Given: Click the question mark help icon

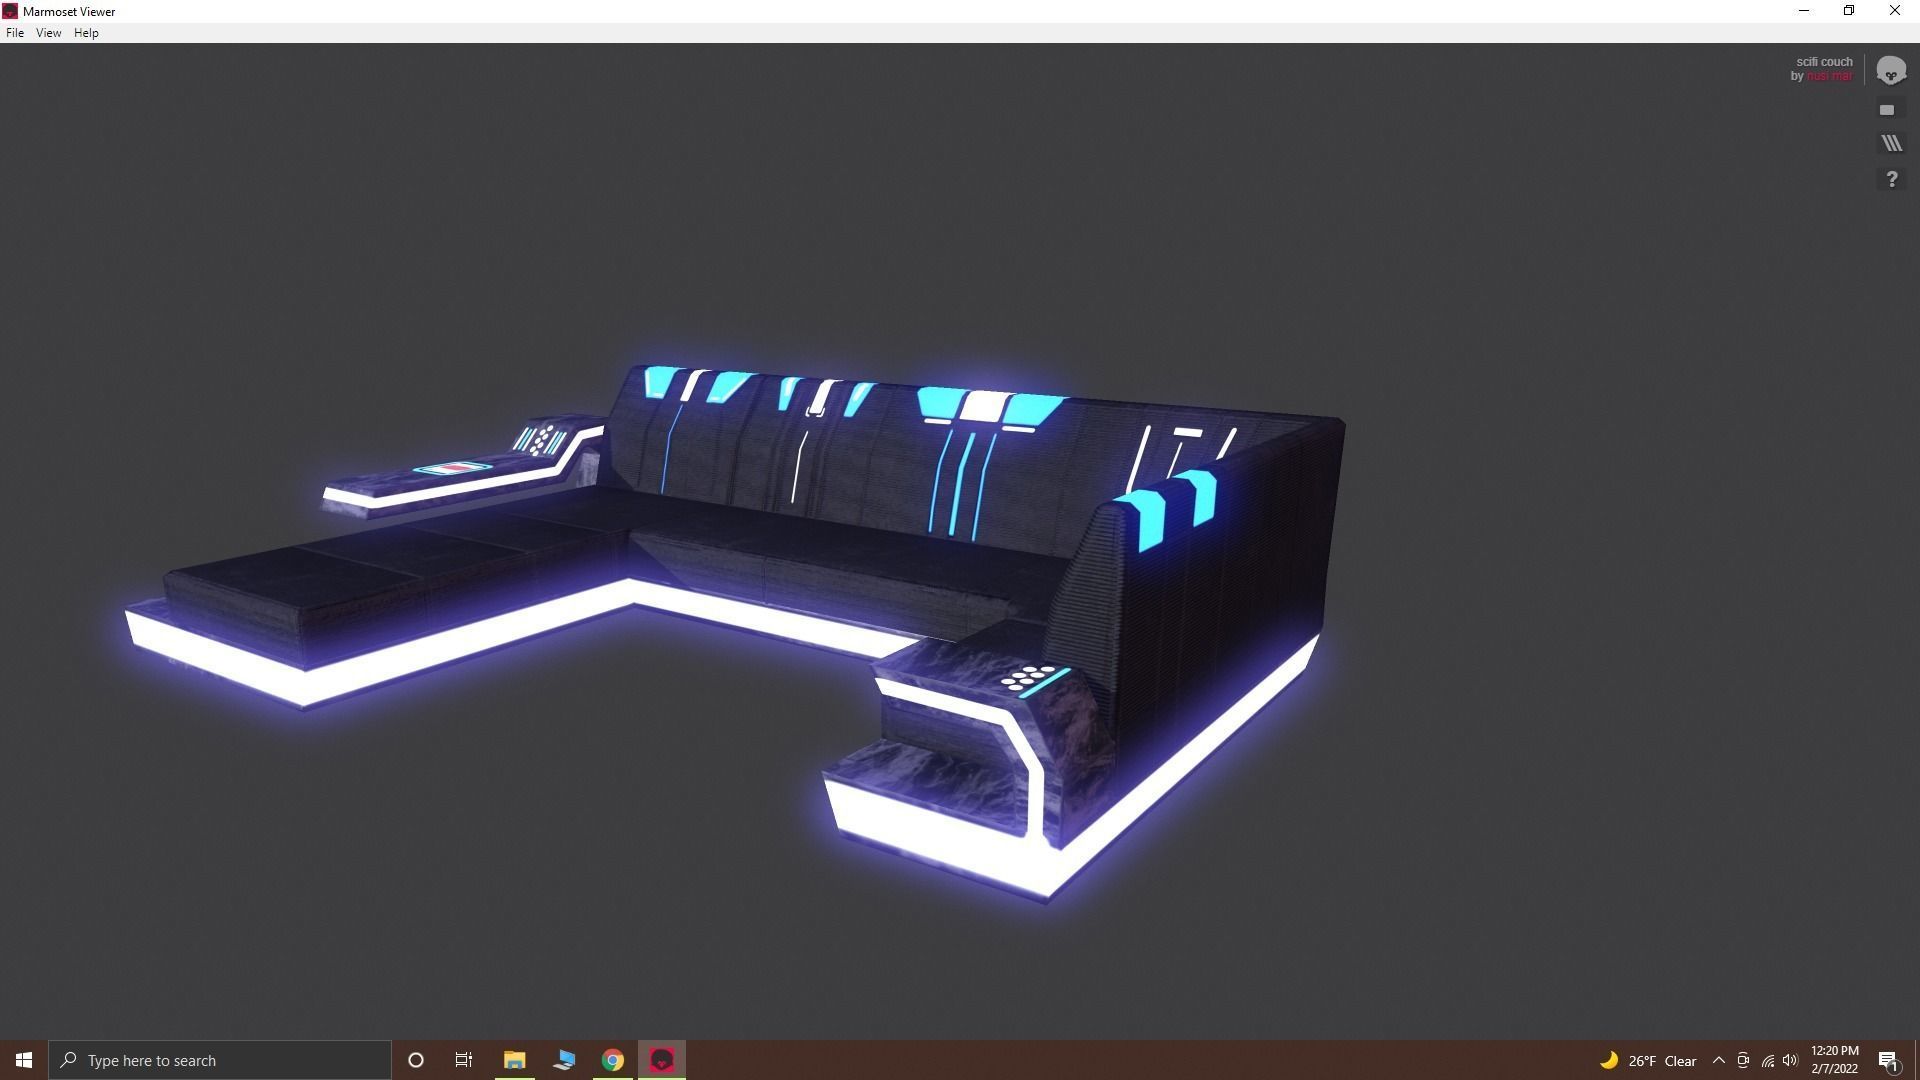Looking at the screenshot, I should click(x=1891, y=179).
